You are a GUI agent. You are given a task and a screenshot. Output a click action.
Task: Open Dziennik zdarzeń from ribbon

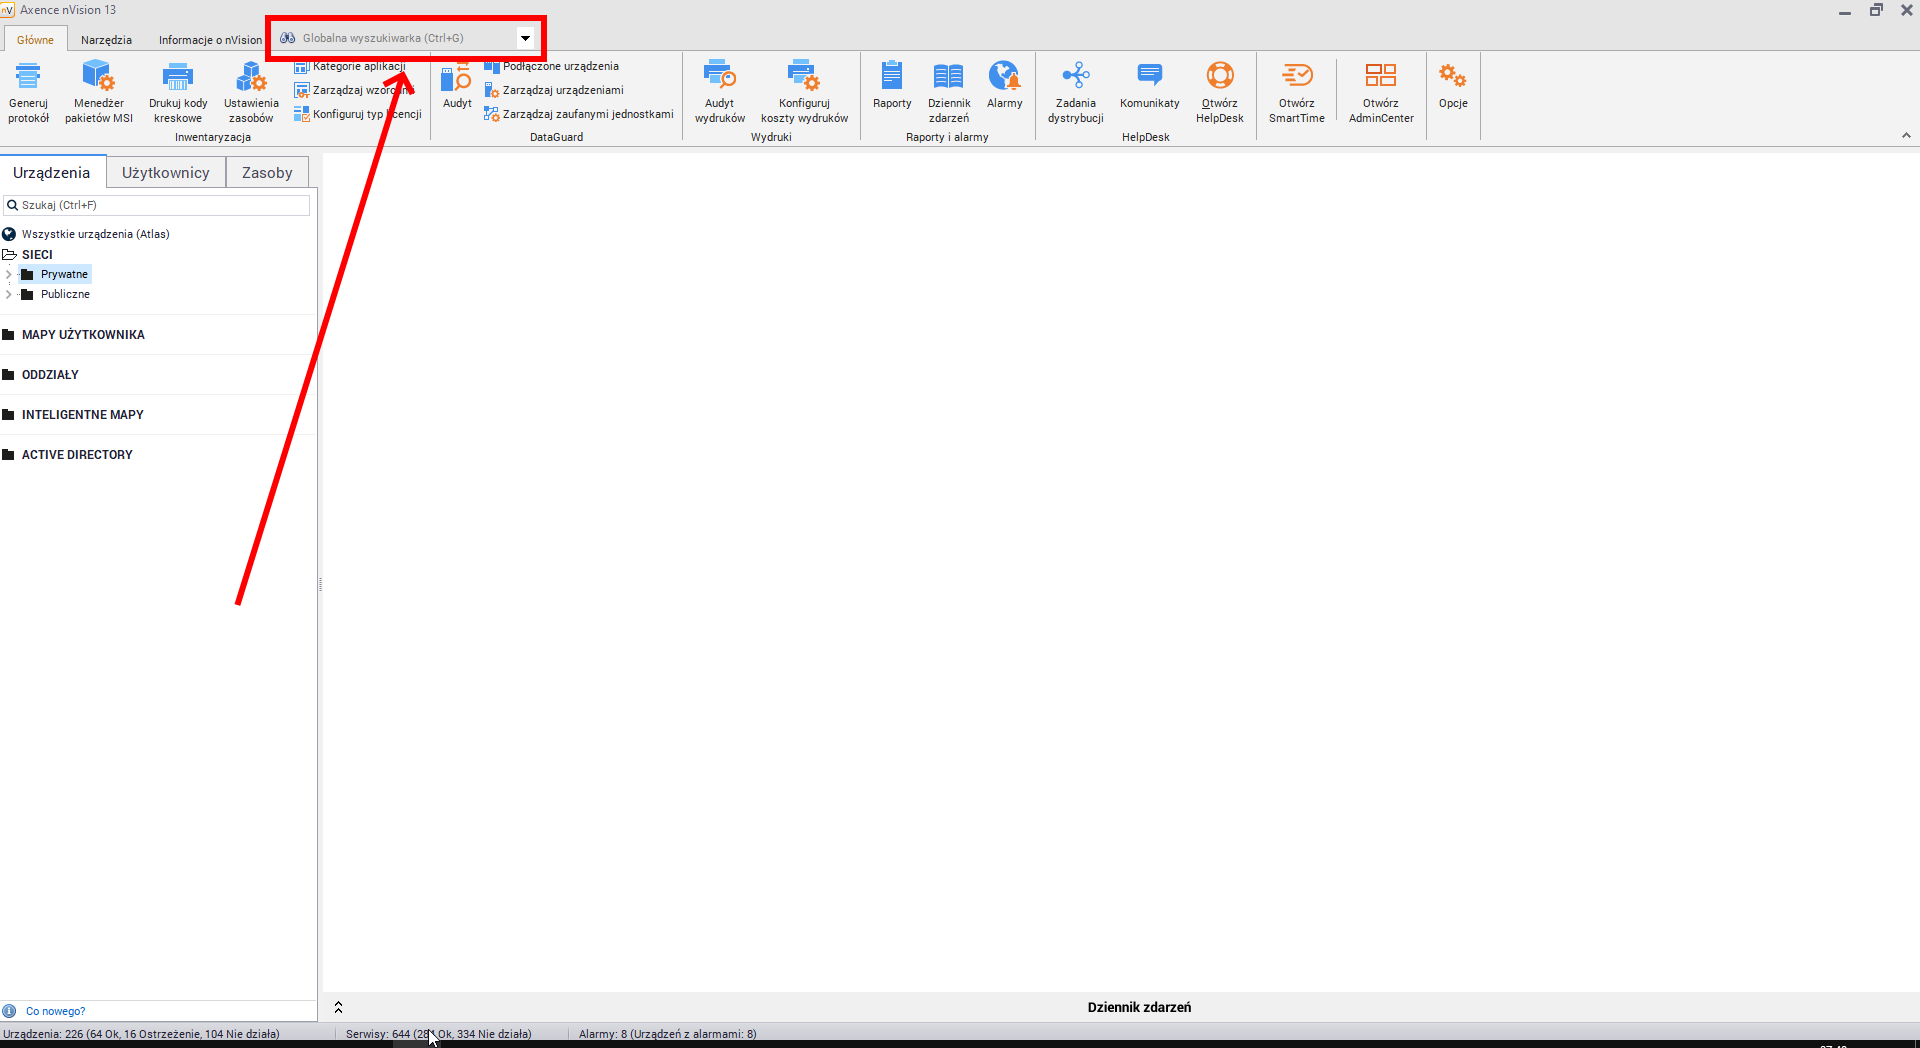(948, 77)
